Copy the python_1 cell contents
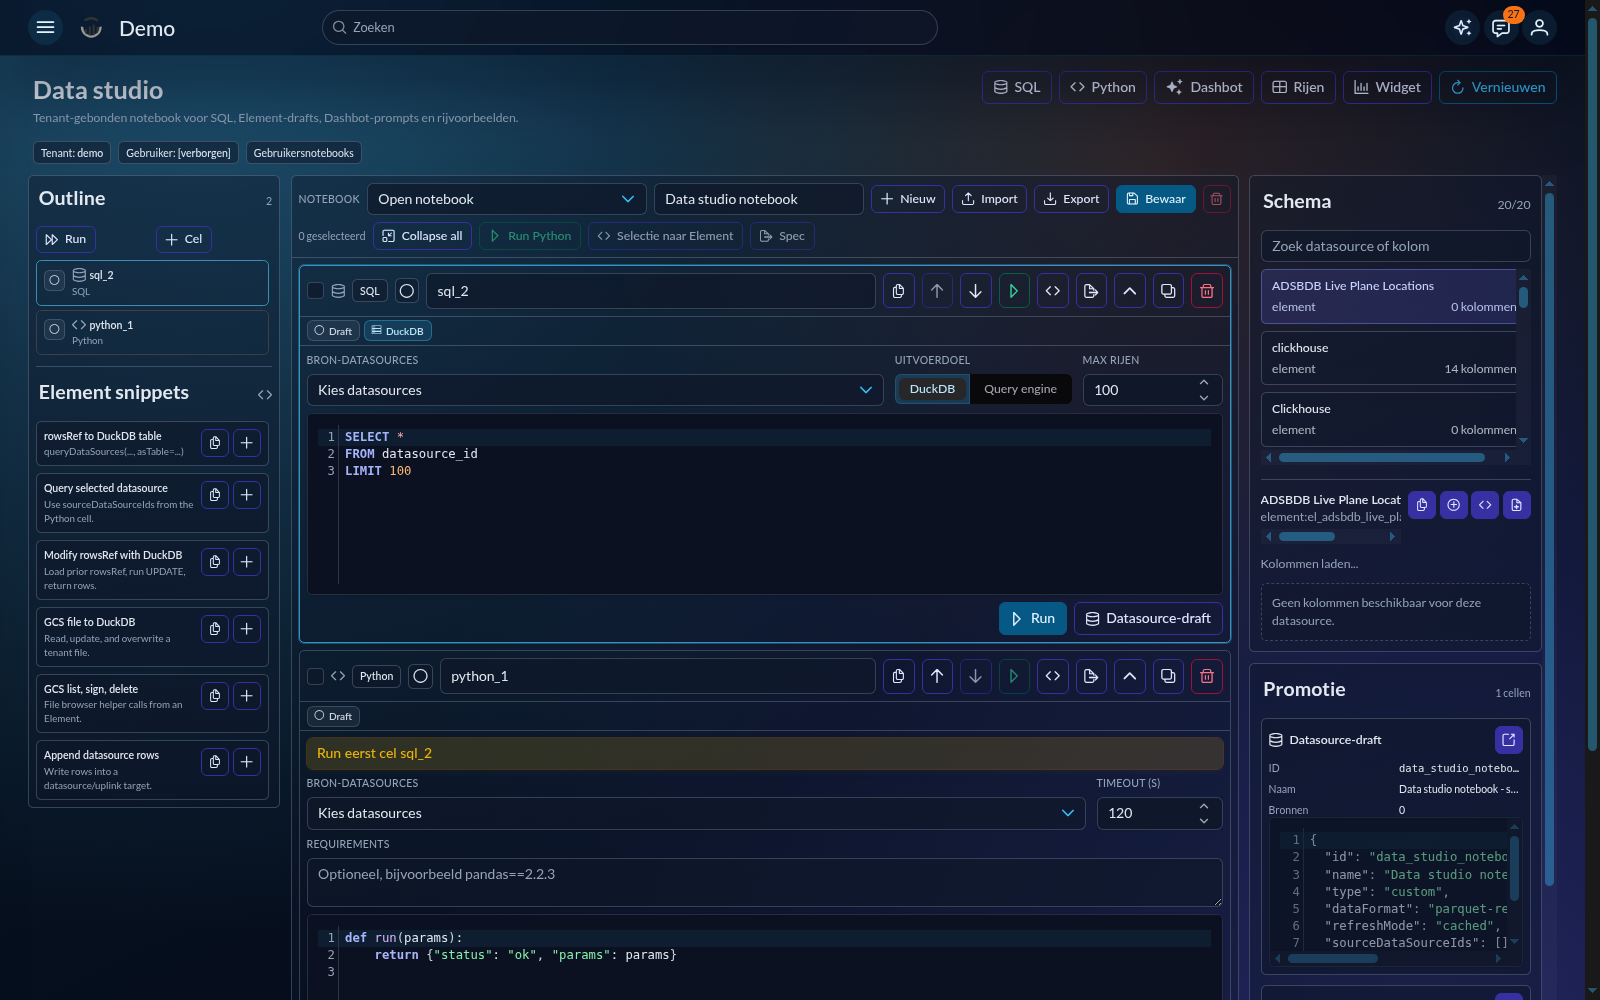Viewport: 1600px width, 1000px height. click(898, 676)
